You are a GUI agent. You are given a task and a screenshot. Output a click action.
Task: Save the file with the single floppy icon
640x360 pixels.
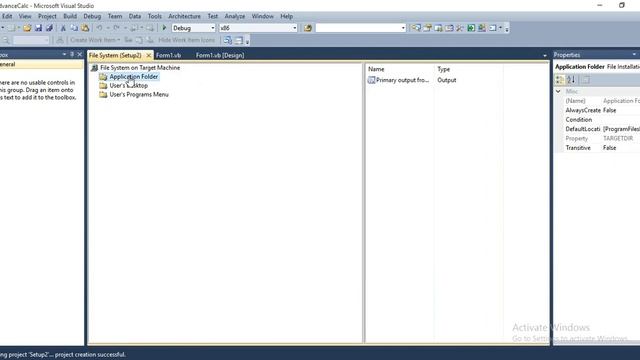tap(38, 28)
